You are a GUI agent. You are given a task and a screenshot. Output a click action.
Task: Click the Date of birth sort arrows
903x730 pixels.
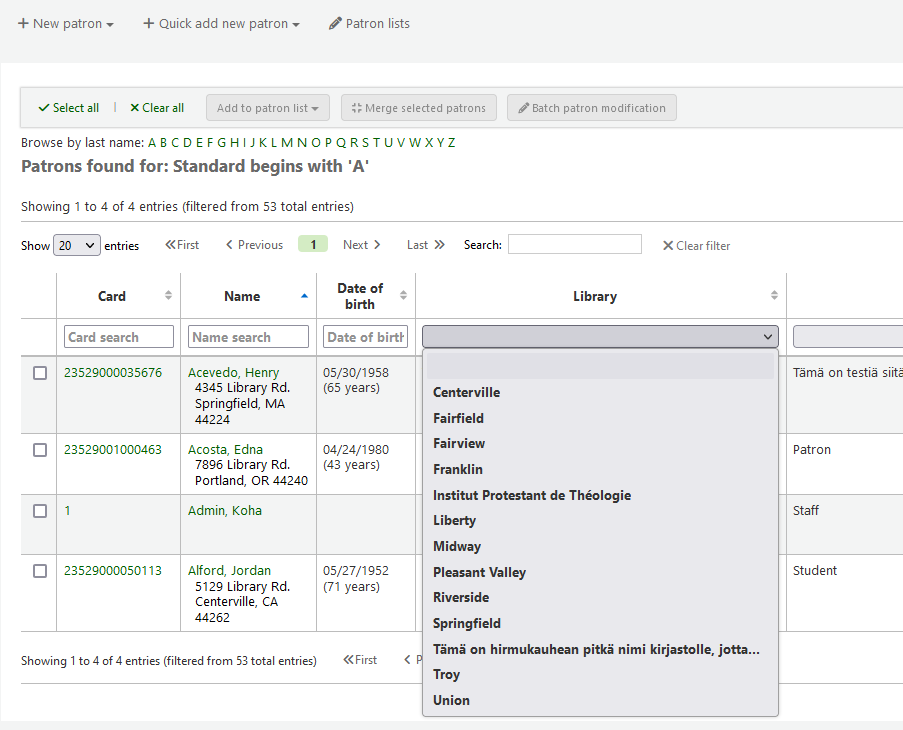tap(403, 296)
